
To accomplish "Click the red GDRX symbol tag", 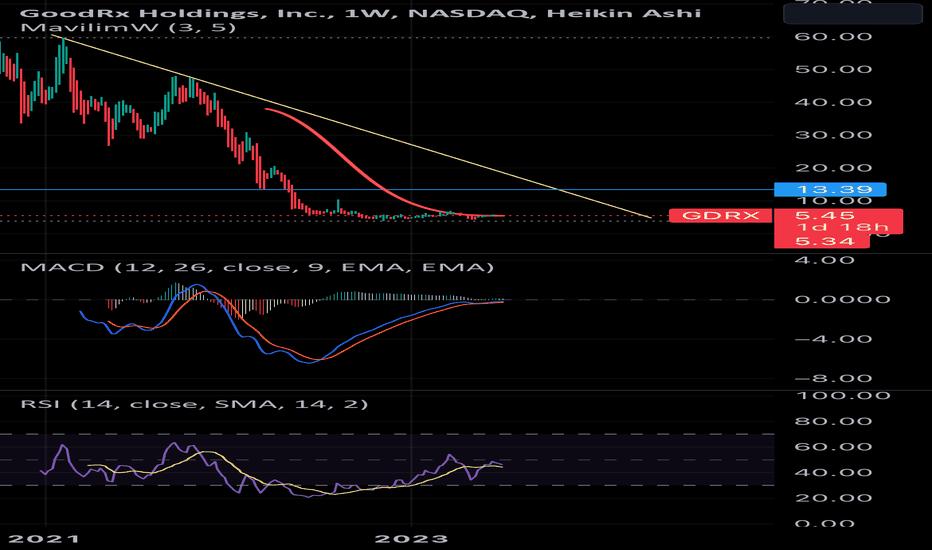I will click(720, 215).
